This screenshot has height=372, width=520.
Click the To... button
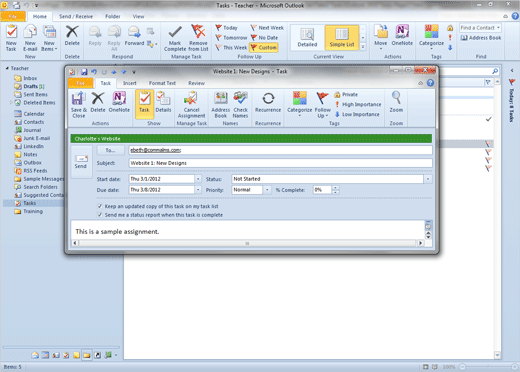(110, 150)
